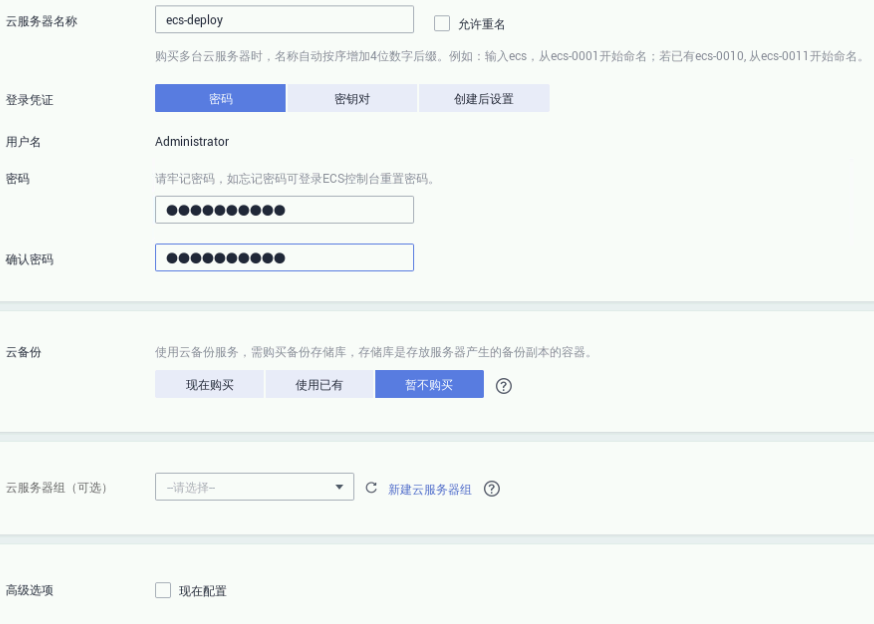Tick the 允许重名 checkbox

pos(442,23)
